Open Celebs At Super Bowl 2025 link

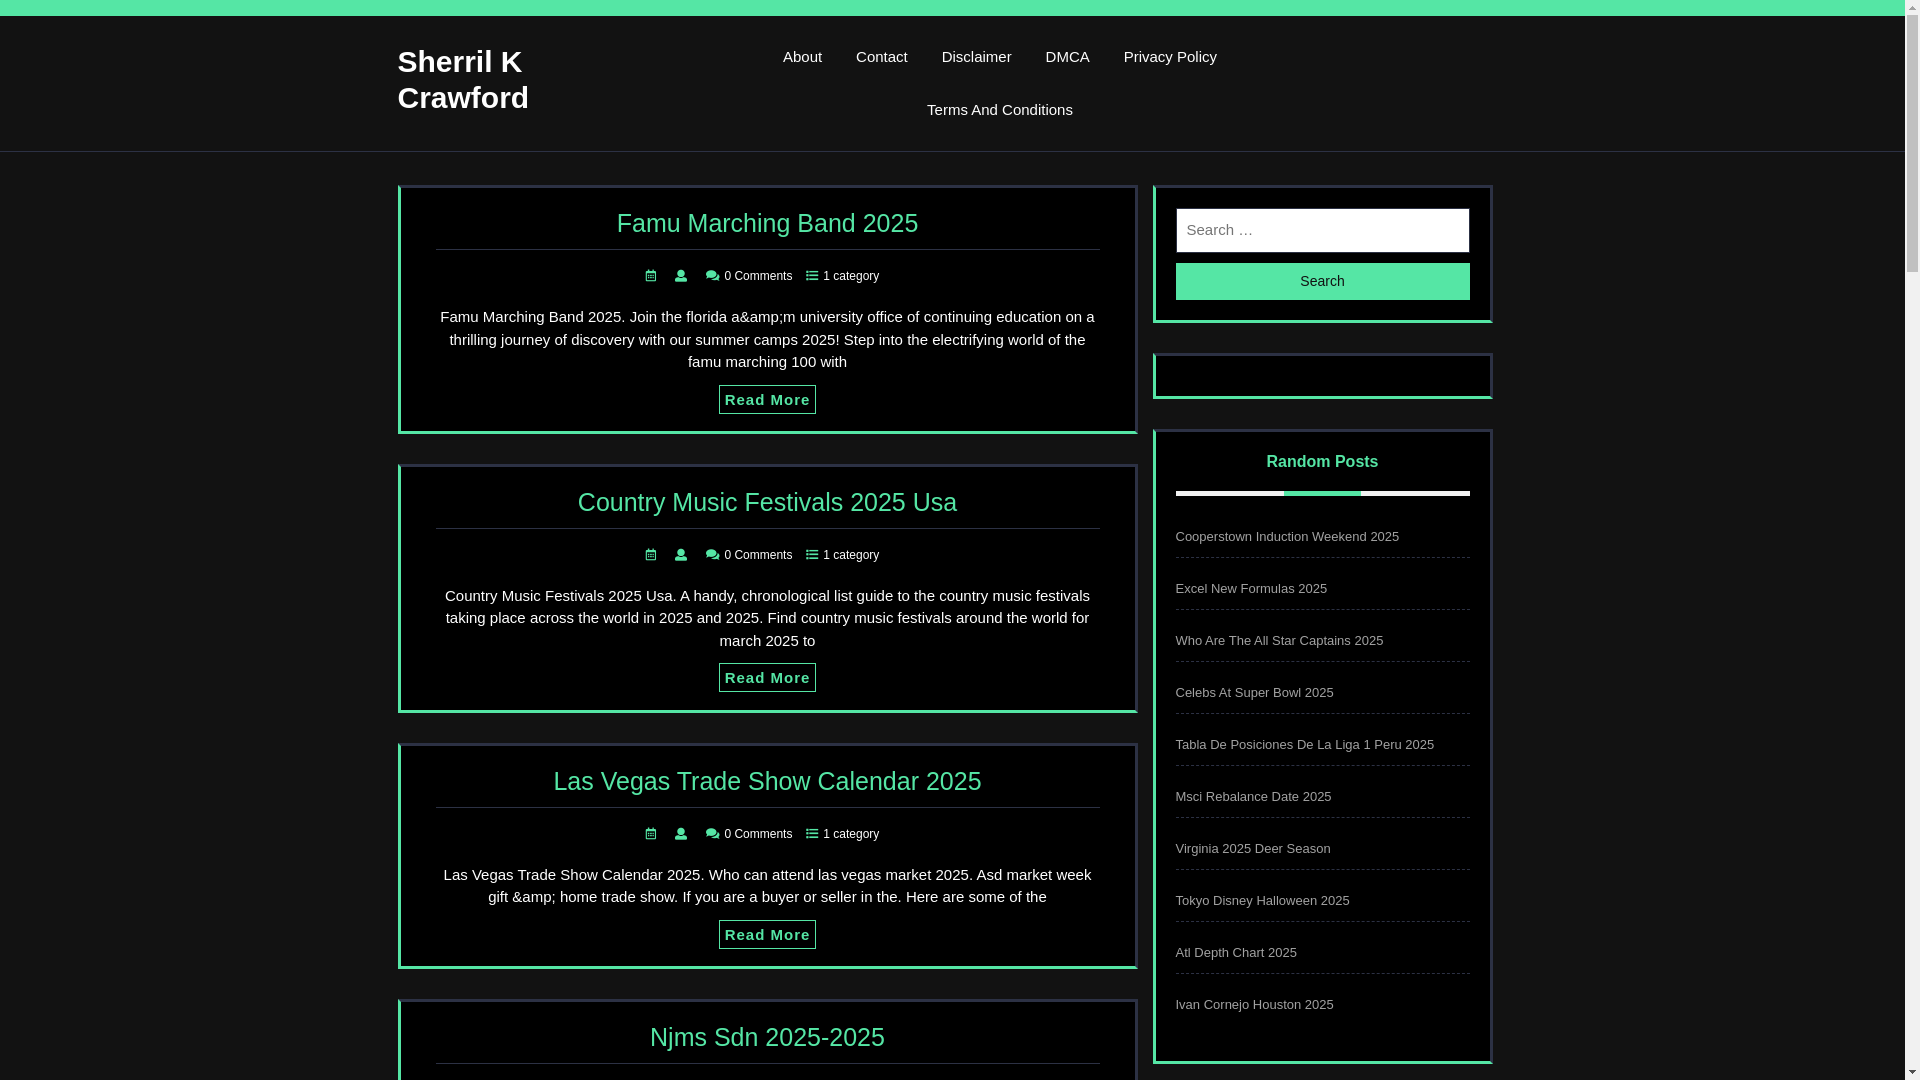pos(1254,693)
